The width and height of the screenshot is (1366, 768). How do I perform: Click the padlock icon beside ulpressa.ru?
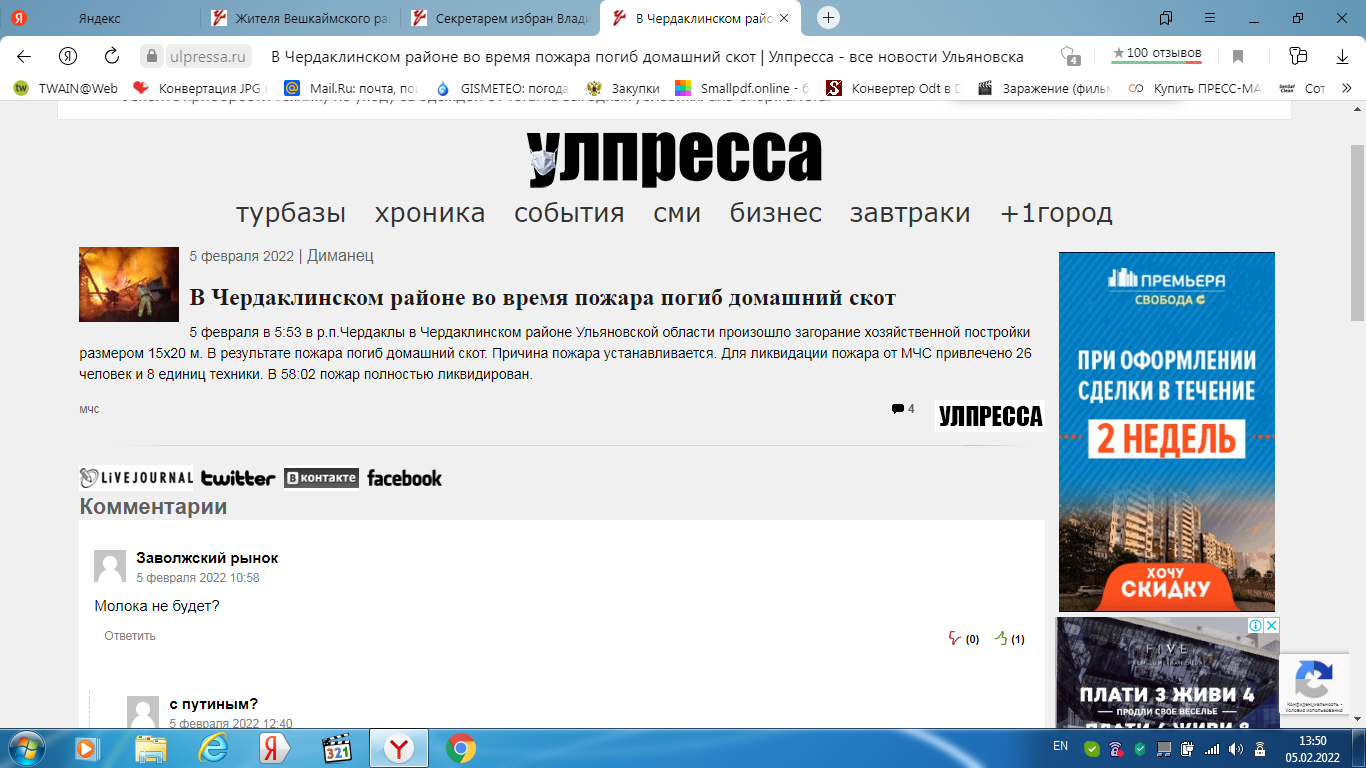151,56
